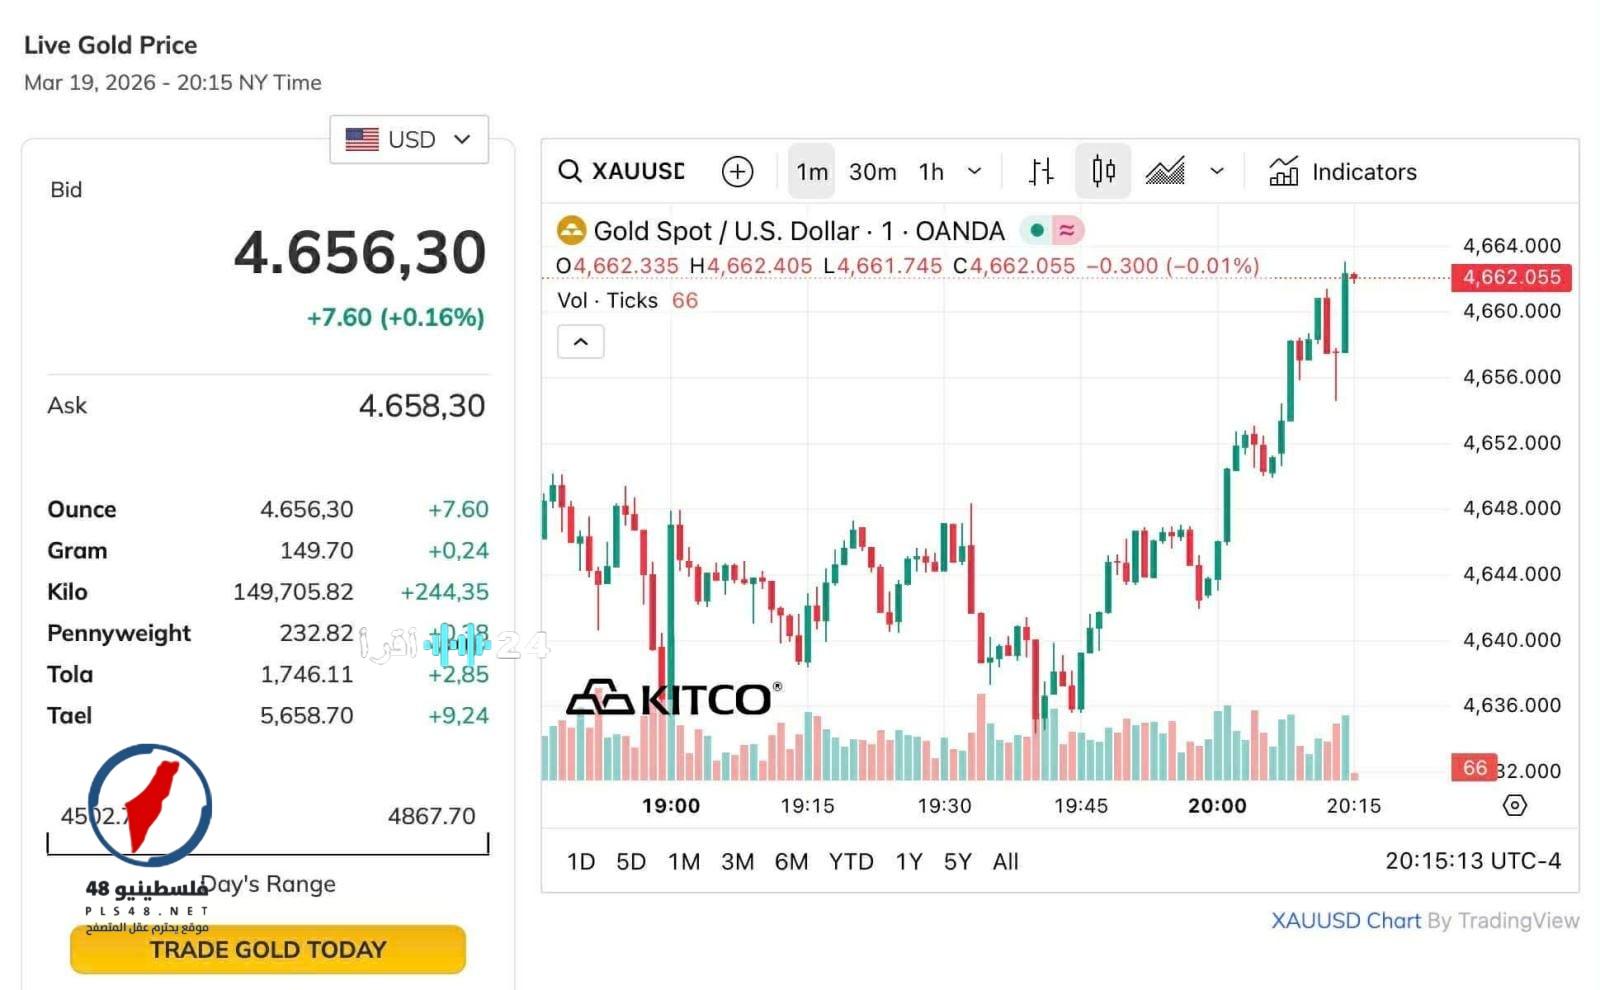Open the Indicators panel

point(1342,171)
